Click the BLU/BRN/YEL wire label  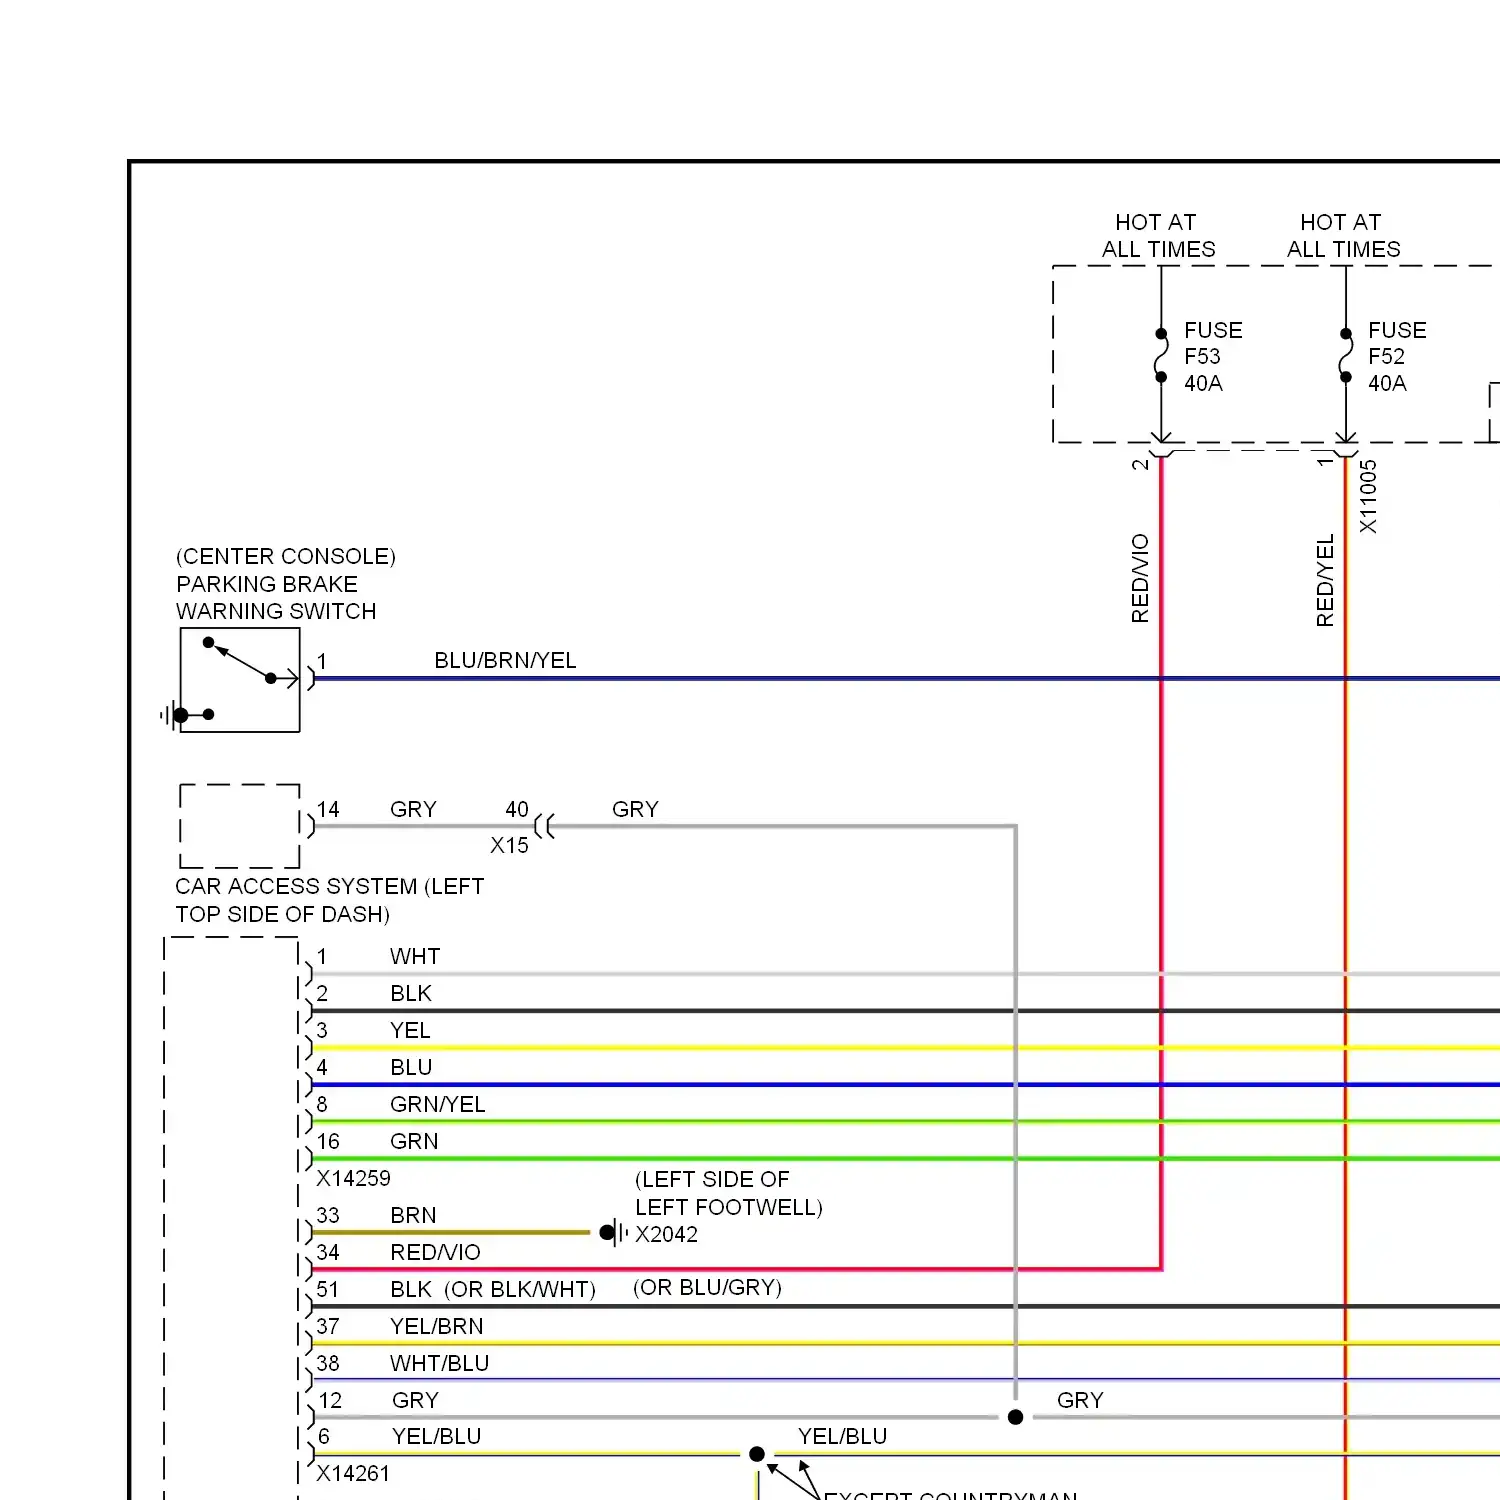point(505,661)
